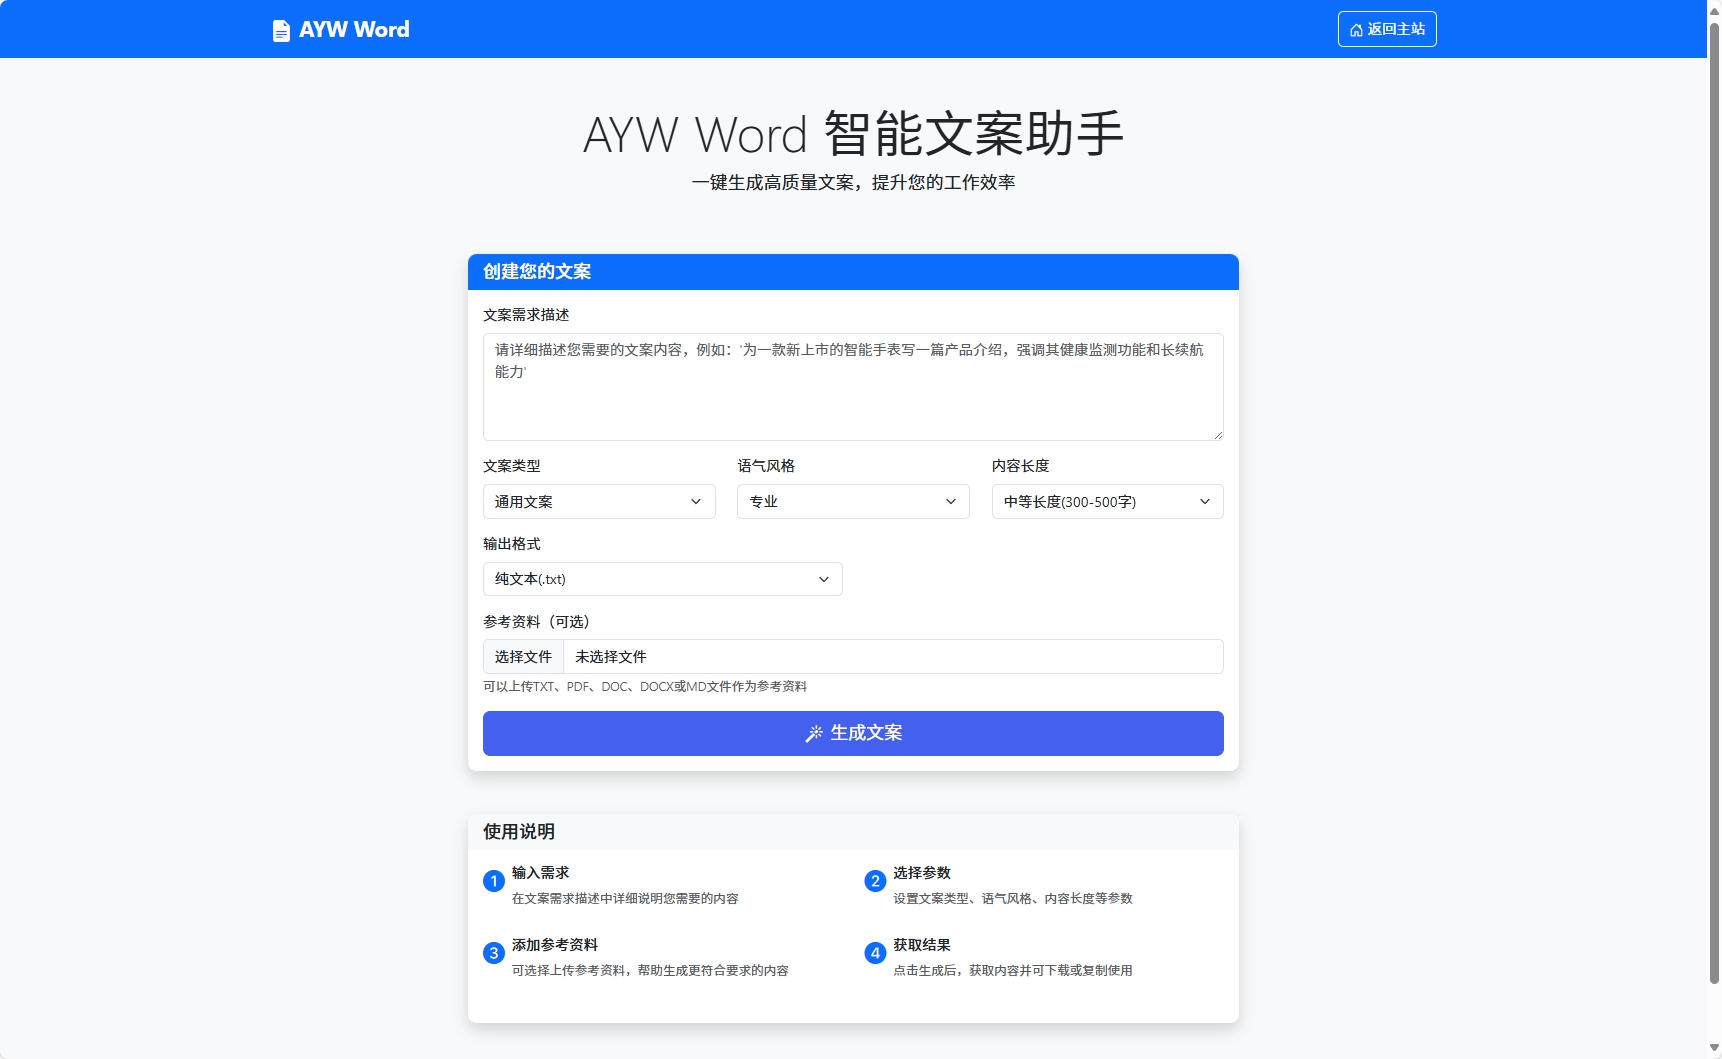Click the resize grip of description textarea
This screenshot has width=1722, height=1059.
click(x=1217, y=434)
